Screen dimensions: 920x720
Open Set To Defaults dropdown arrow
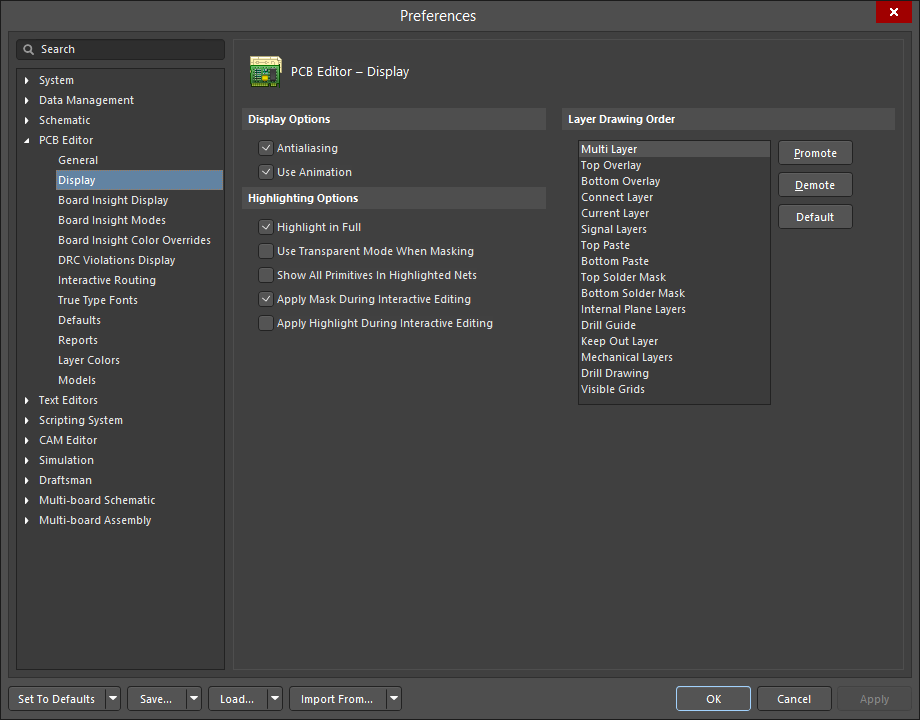[x=113, y=699]
